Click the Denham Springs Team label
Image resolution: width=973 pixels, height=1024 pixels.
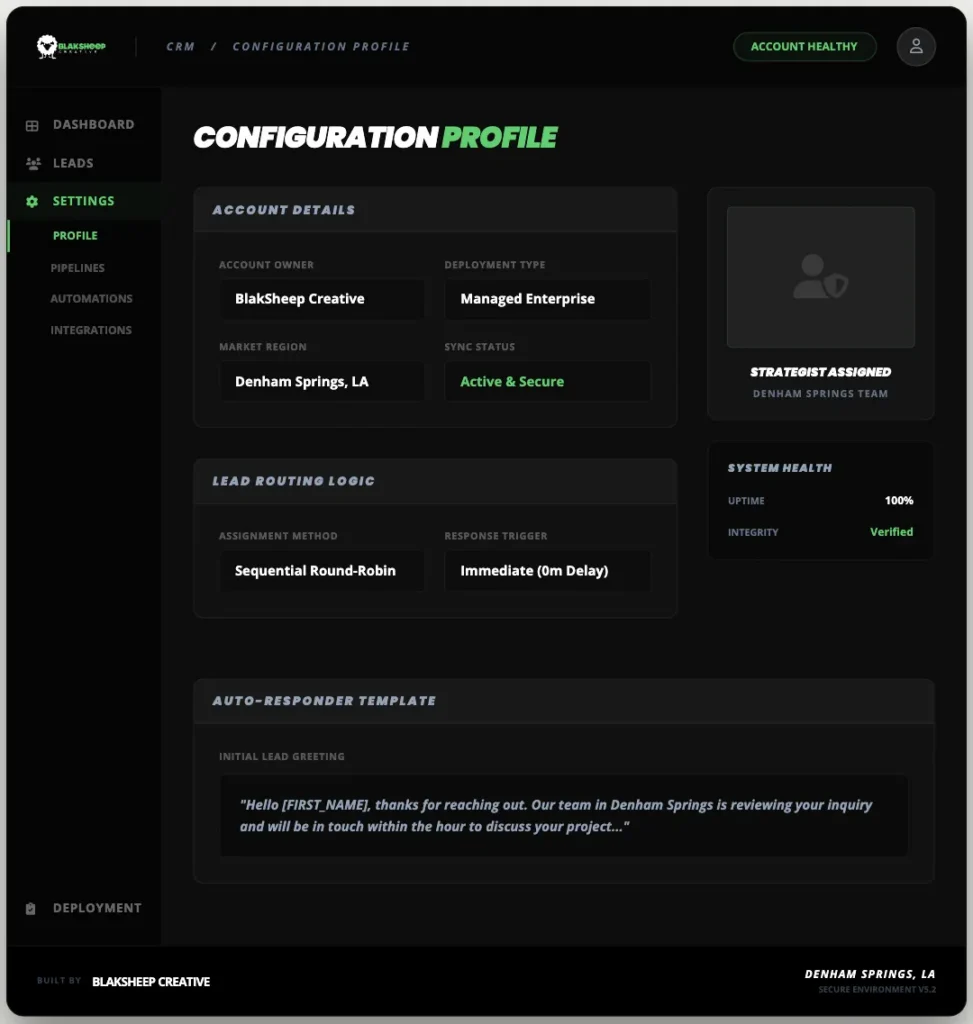coord(820,394)
